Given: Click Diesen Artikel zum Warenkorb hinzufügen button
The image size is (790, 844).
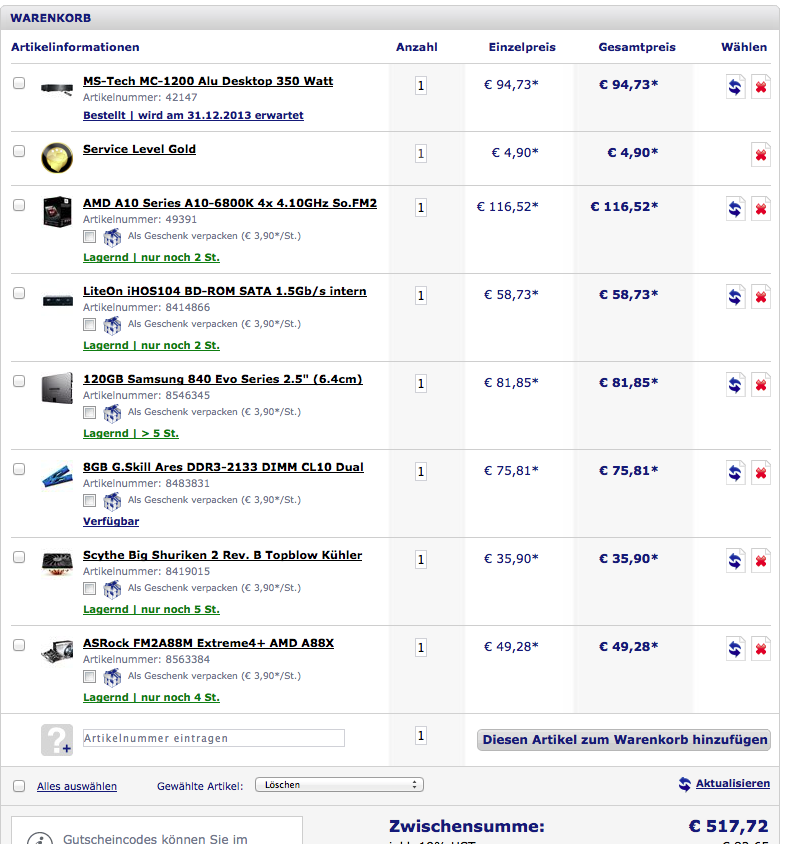Looking at the screenshot, I should 624,740.
